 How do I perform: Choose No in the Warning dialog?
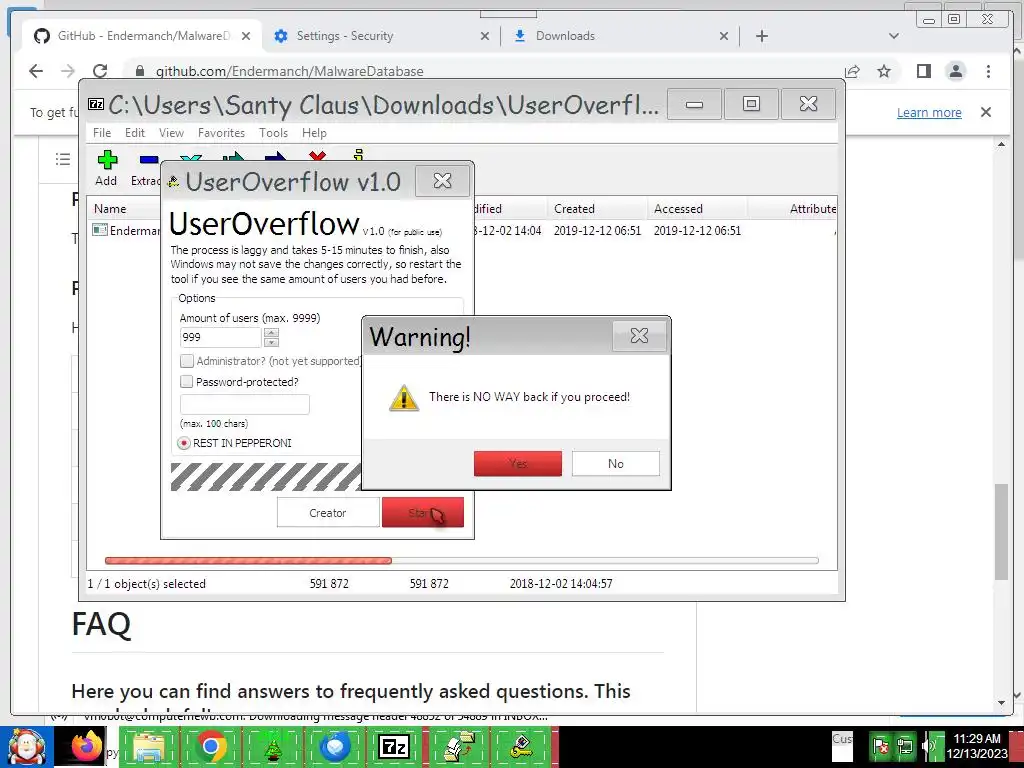pyautogui.click(x=616, y=464)
